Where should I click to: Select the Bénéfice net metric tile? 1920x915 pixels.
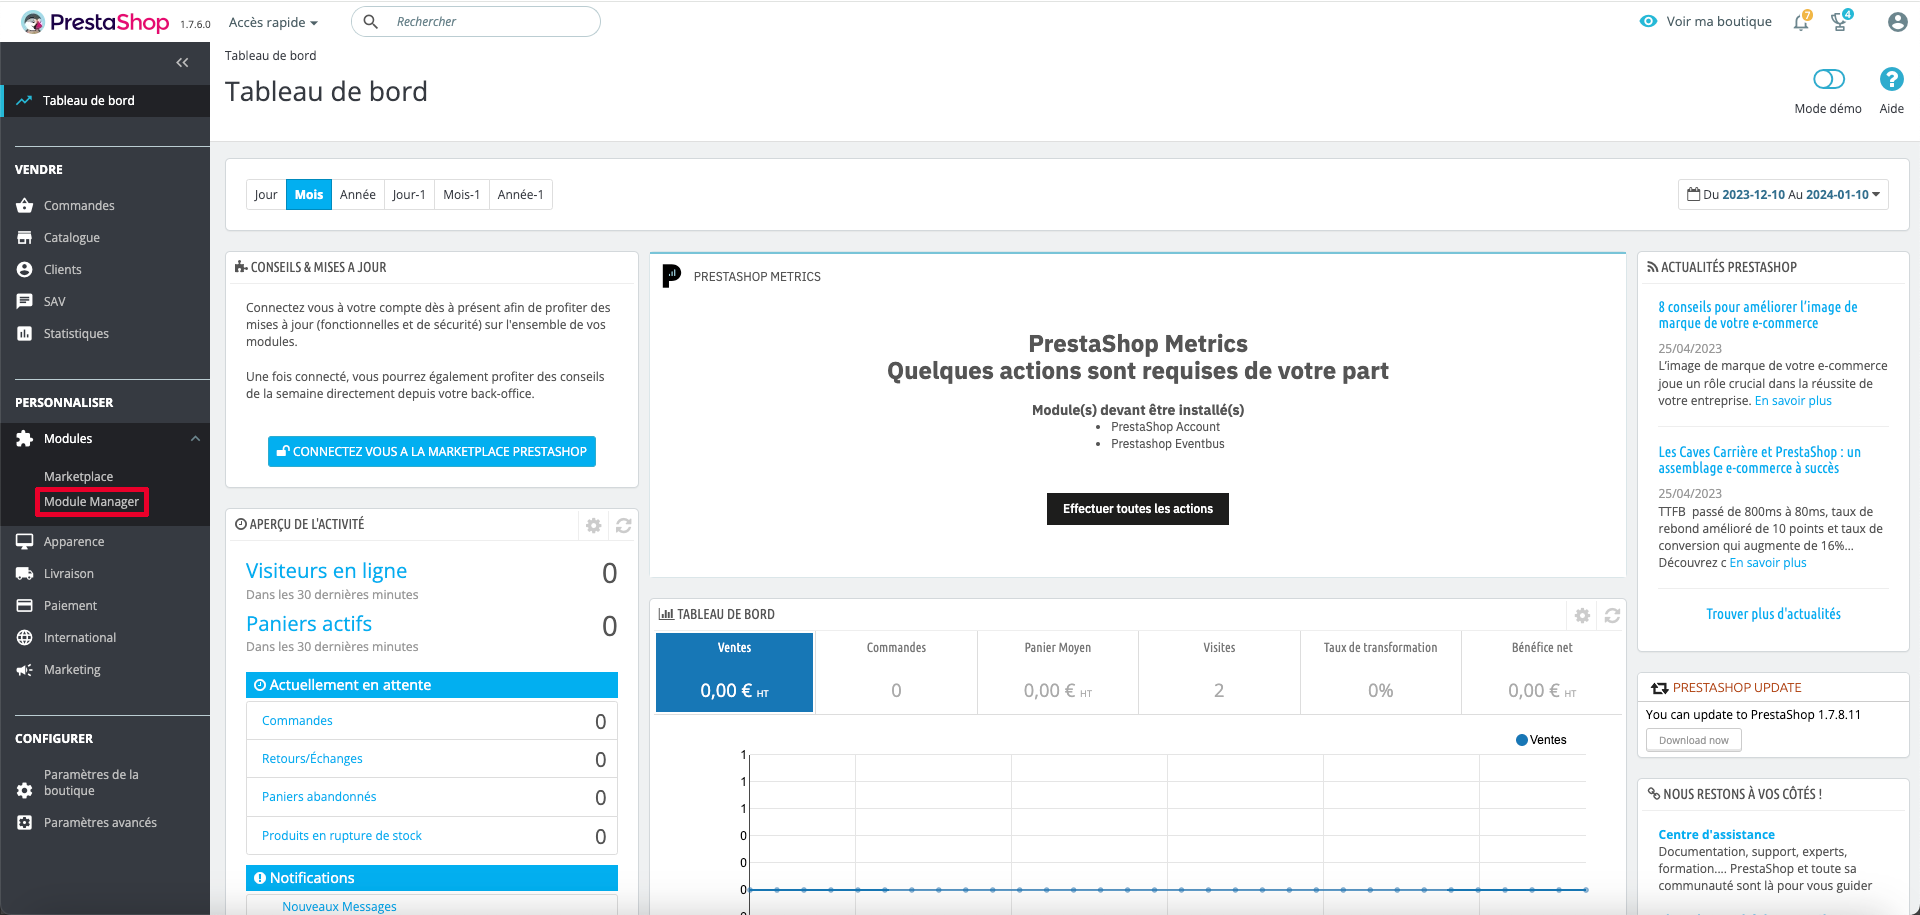(x=1542, y=672)
